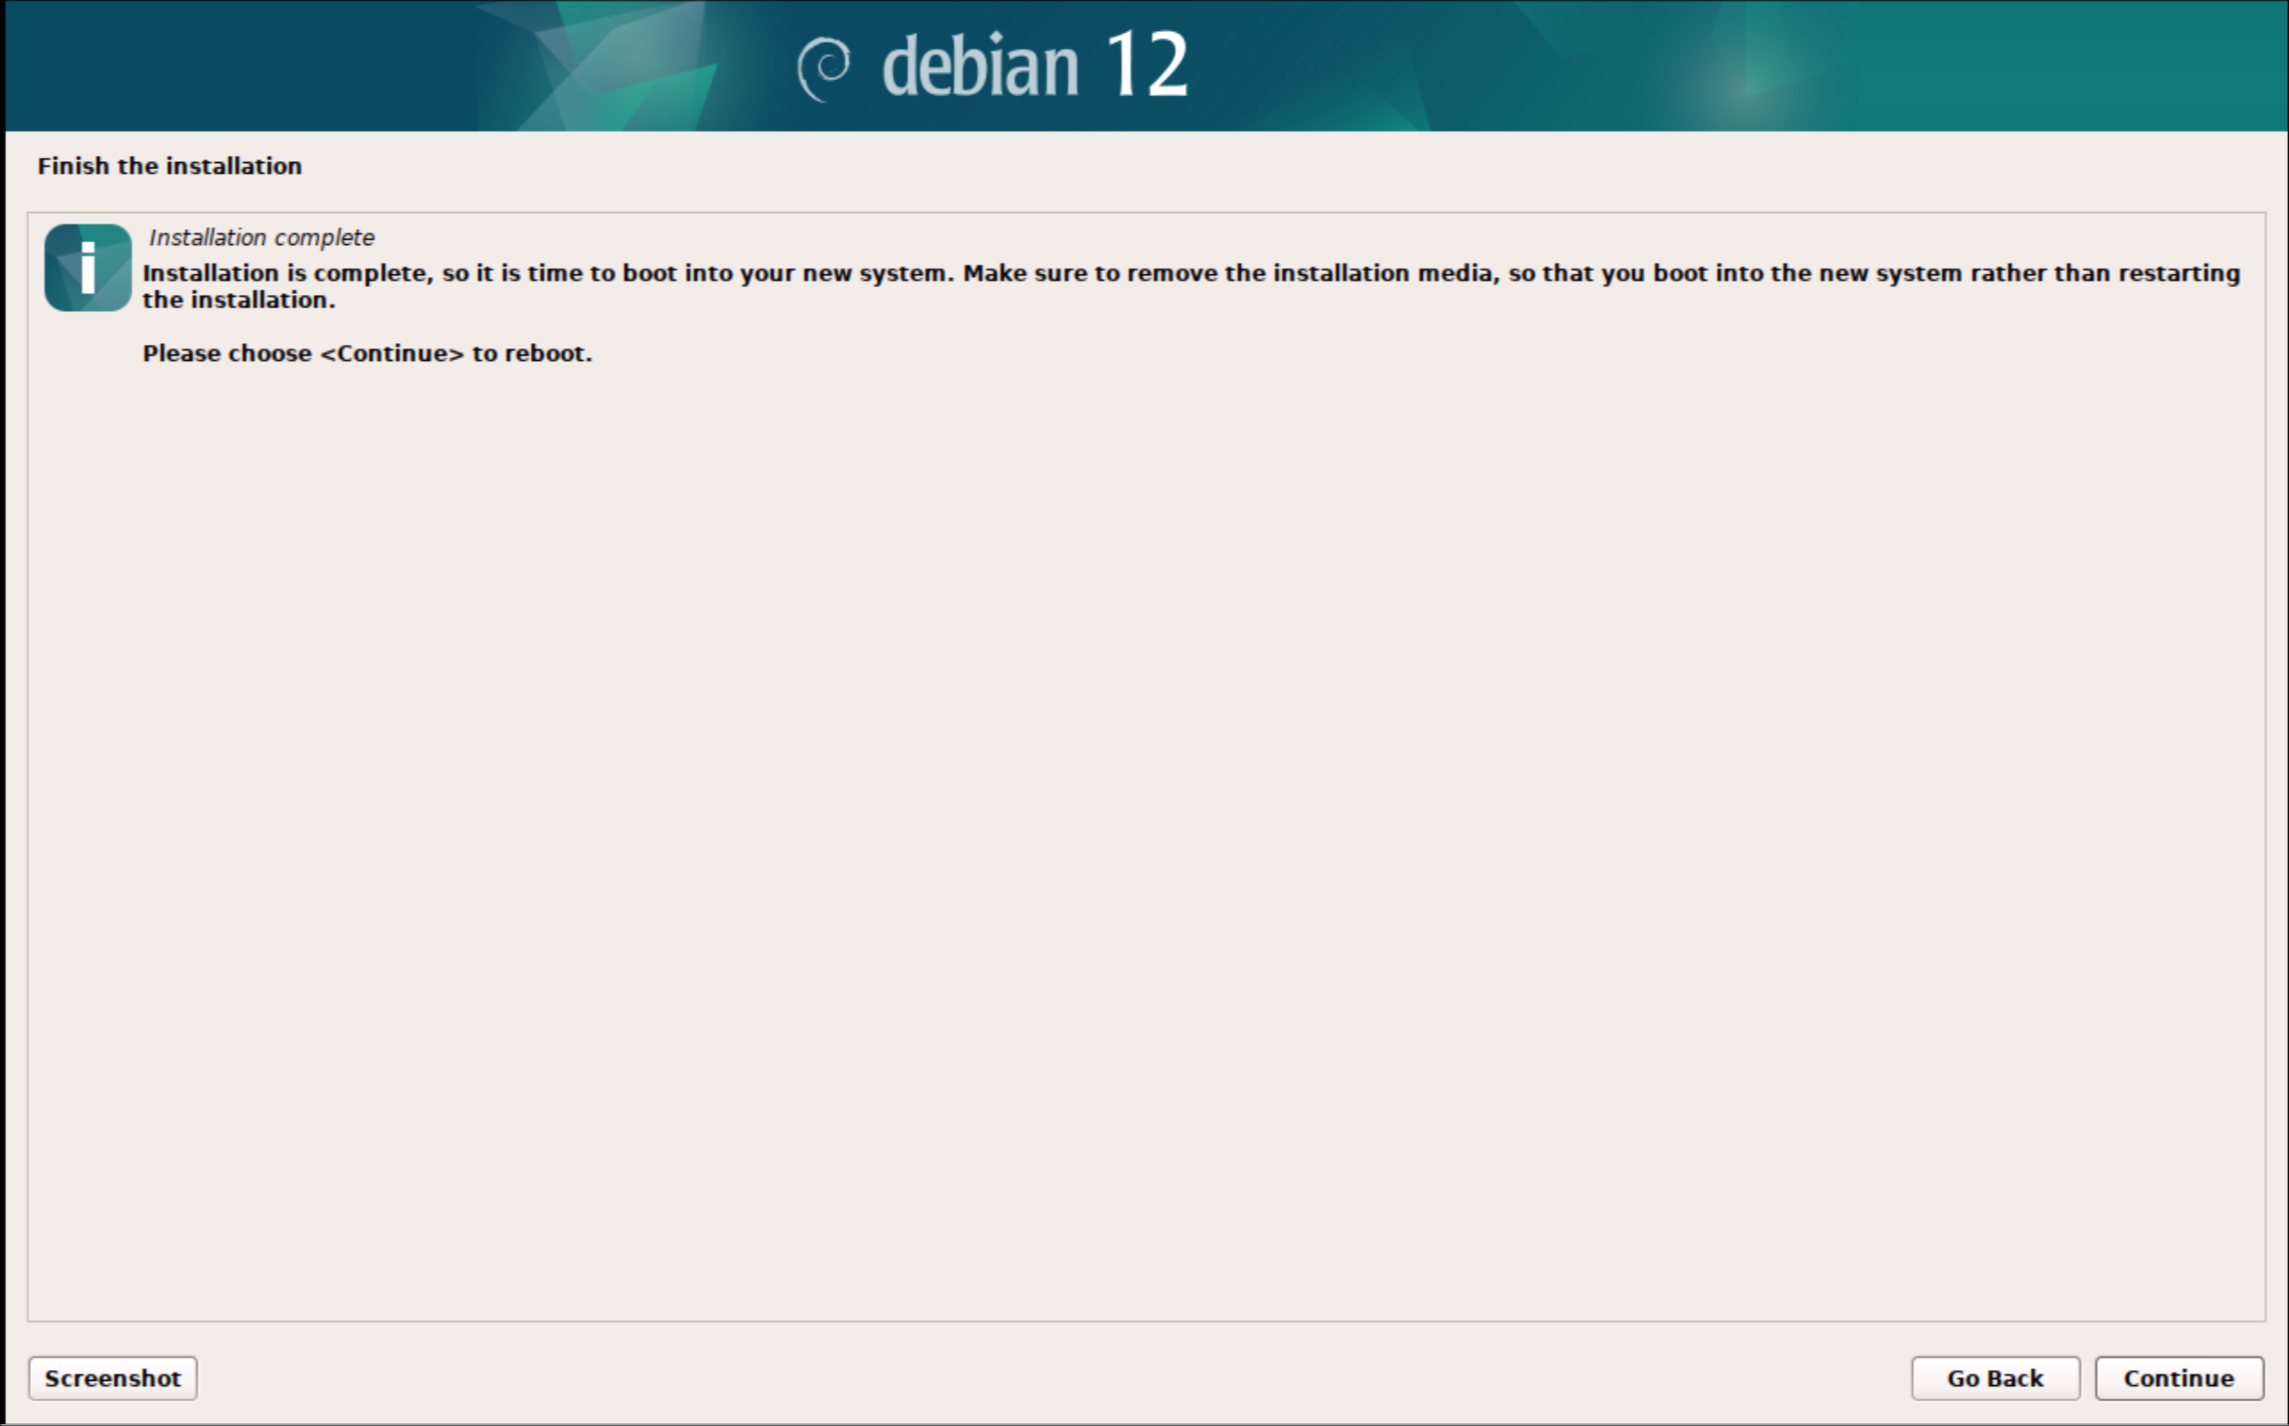Click the Installation complete italic title
Screen dimensions: 2289x1426
(261, 237)
